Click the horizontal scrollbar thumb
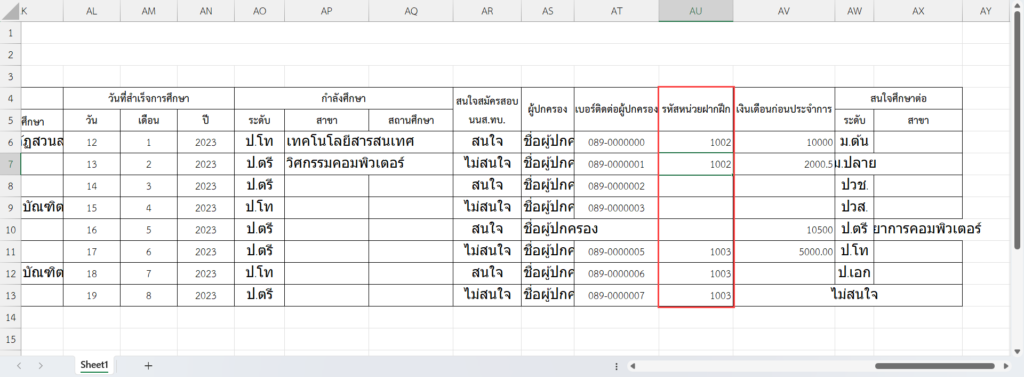The image size is (1024, 377). click(x=935, y=366)
